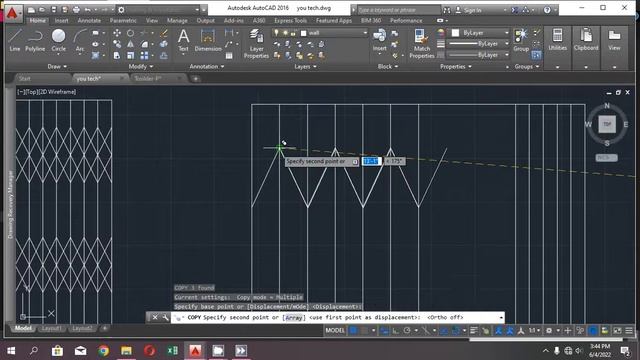Expand the Layers panel
640x360 pixels.
coord(305,67)
